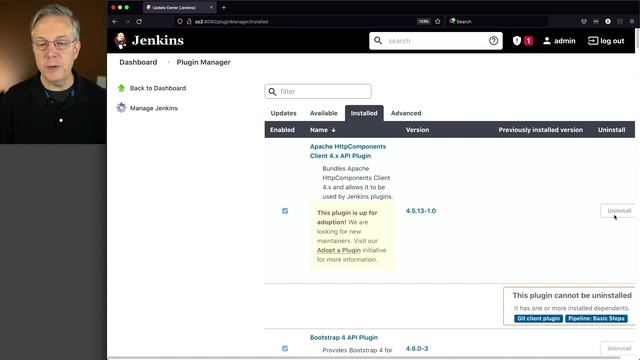Image resolution: width=640 pixels, height=360 pixels.
Task: Click the magnifier icon in Jenkins search
Action: pos(378,41)
